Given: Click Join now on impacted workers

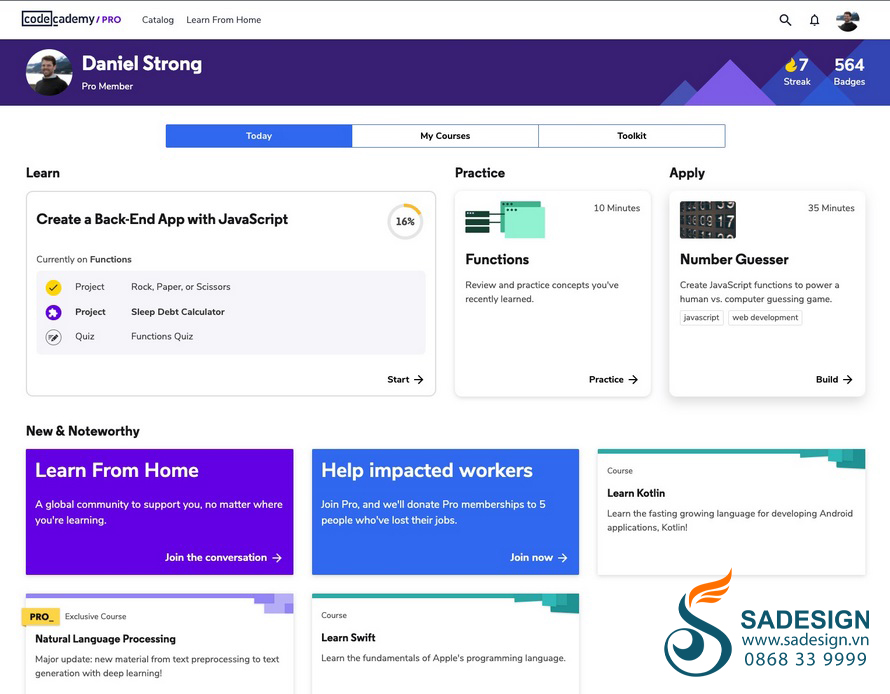Looking at the screenshot, I should [x=538, y=558].
